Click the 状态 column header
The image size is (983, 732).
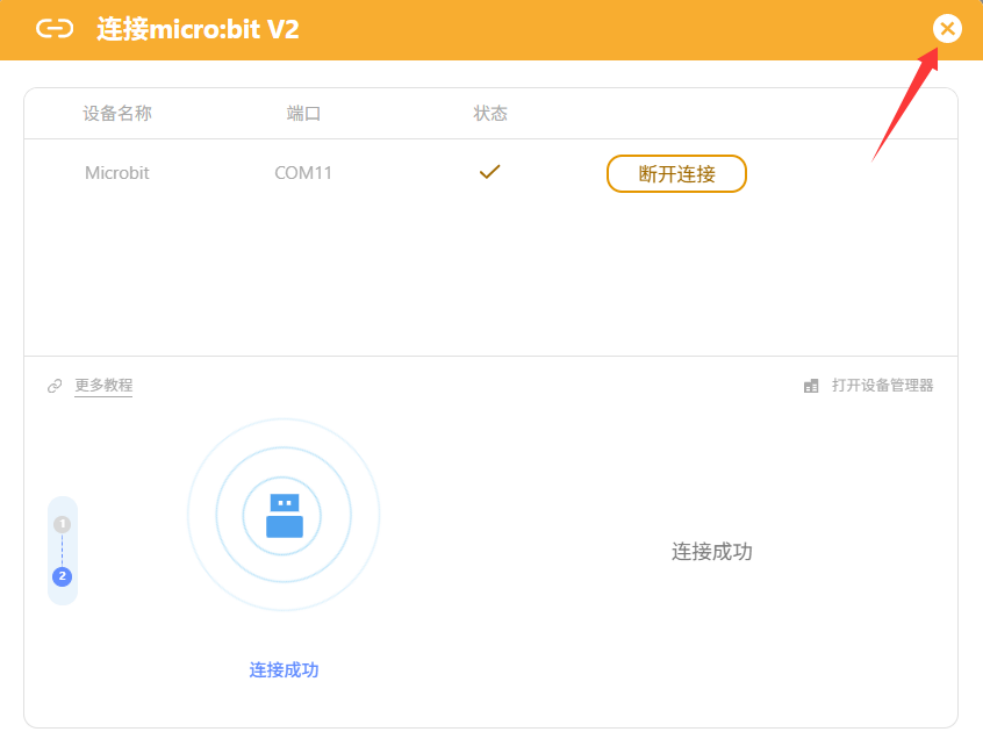coord(490,113)
